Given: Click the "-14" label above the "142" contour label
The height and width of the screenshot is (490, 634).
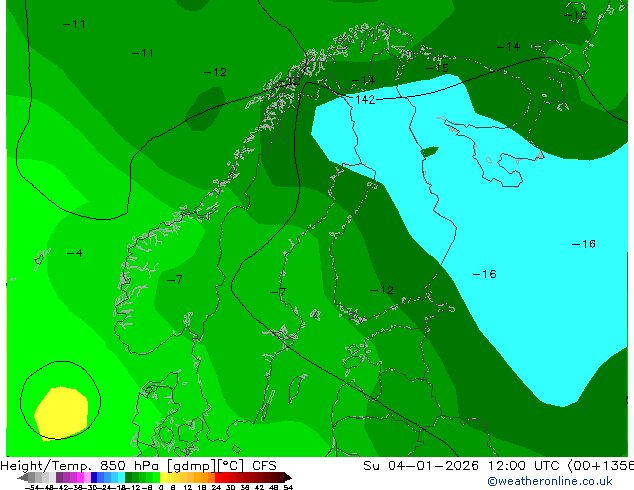Looking at the screenshot, I should (363, 80).
